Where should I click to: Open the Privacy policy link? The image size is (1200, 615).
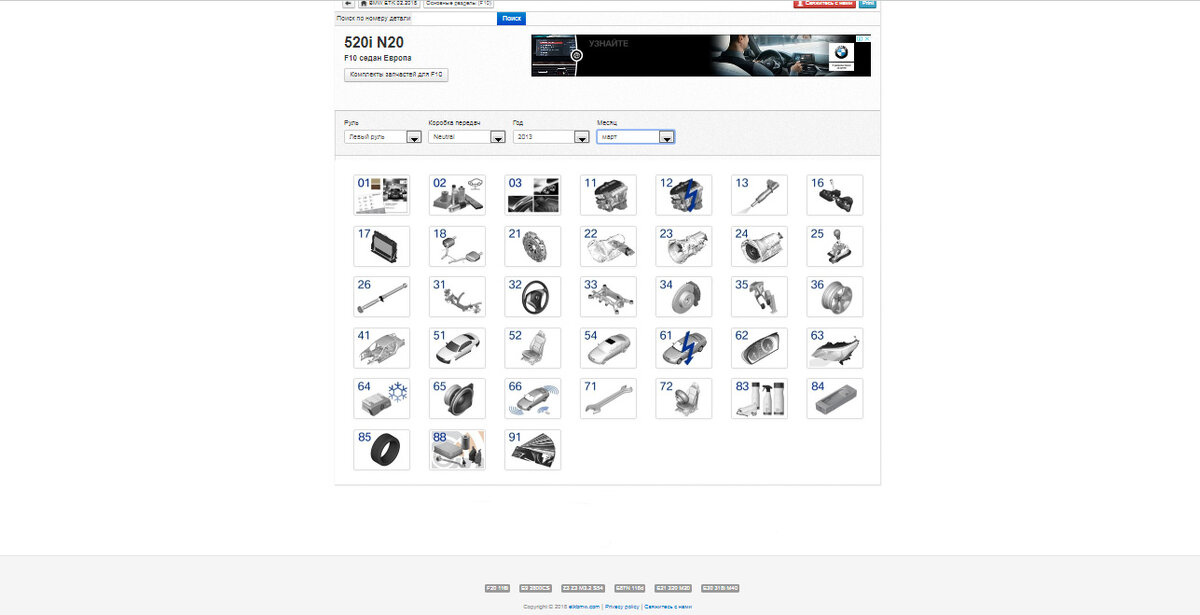[622, 607]
